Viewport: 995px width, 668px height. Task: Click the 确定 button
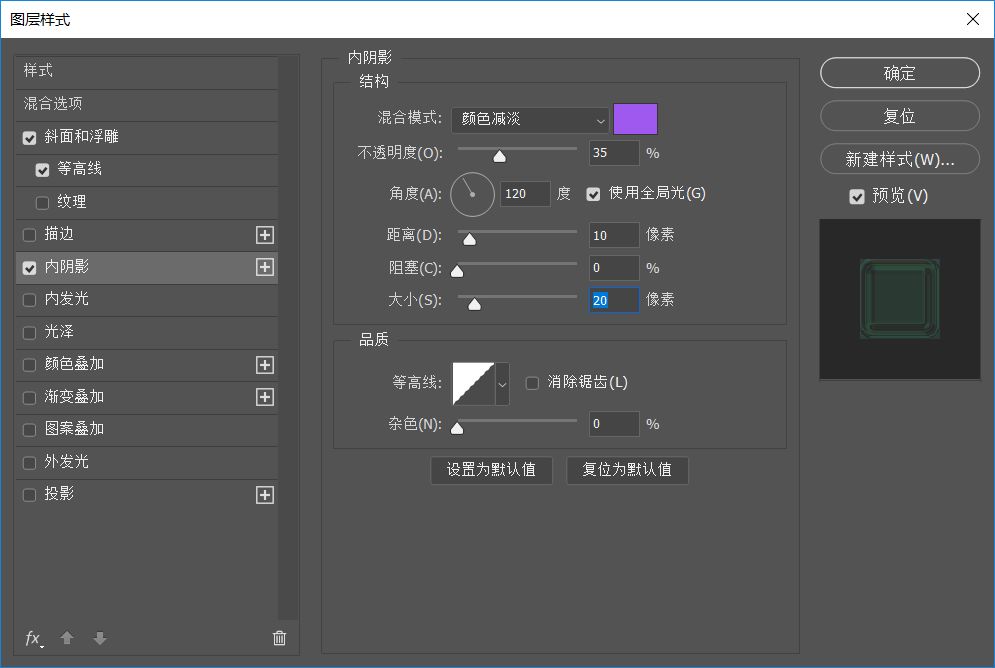click(899, 73)
